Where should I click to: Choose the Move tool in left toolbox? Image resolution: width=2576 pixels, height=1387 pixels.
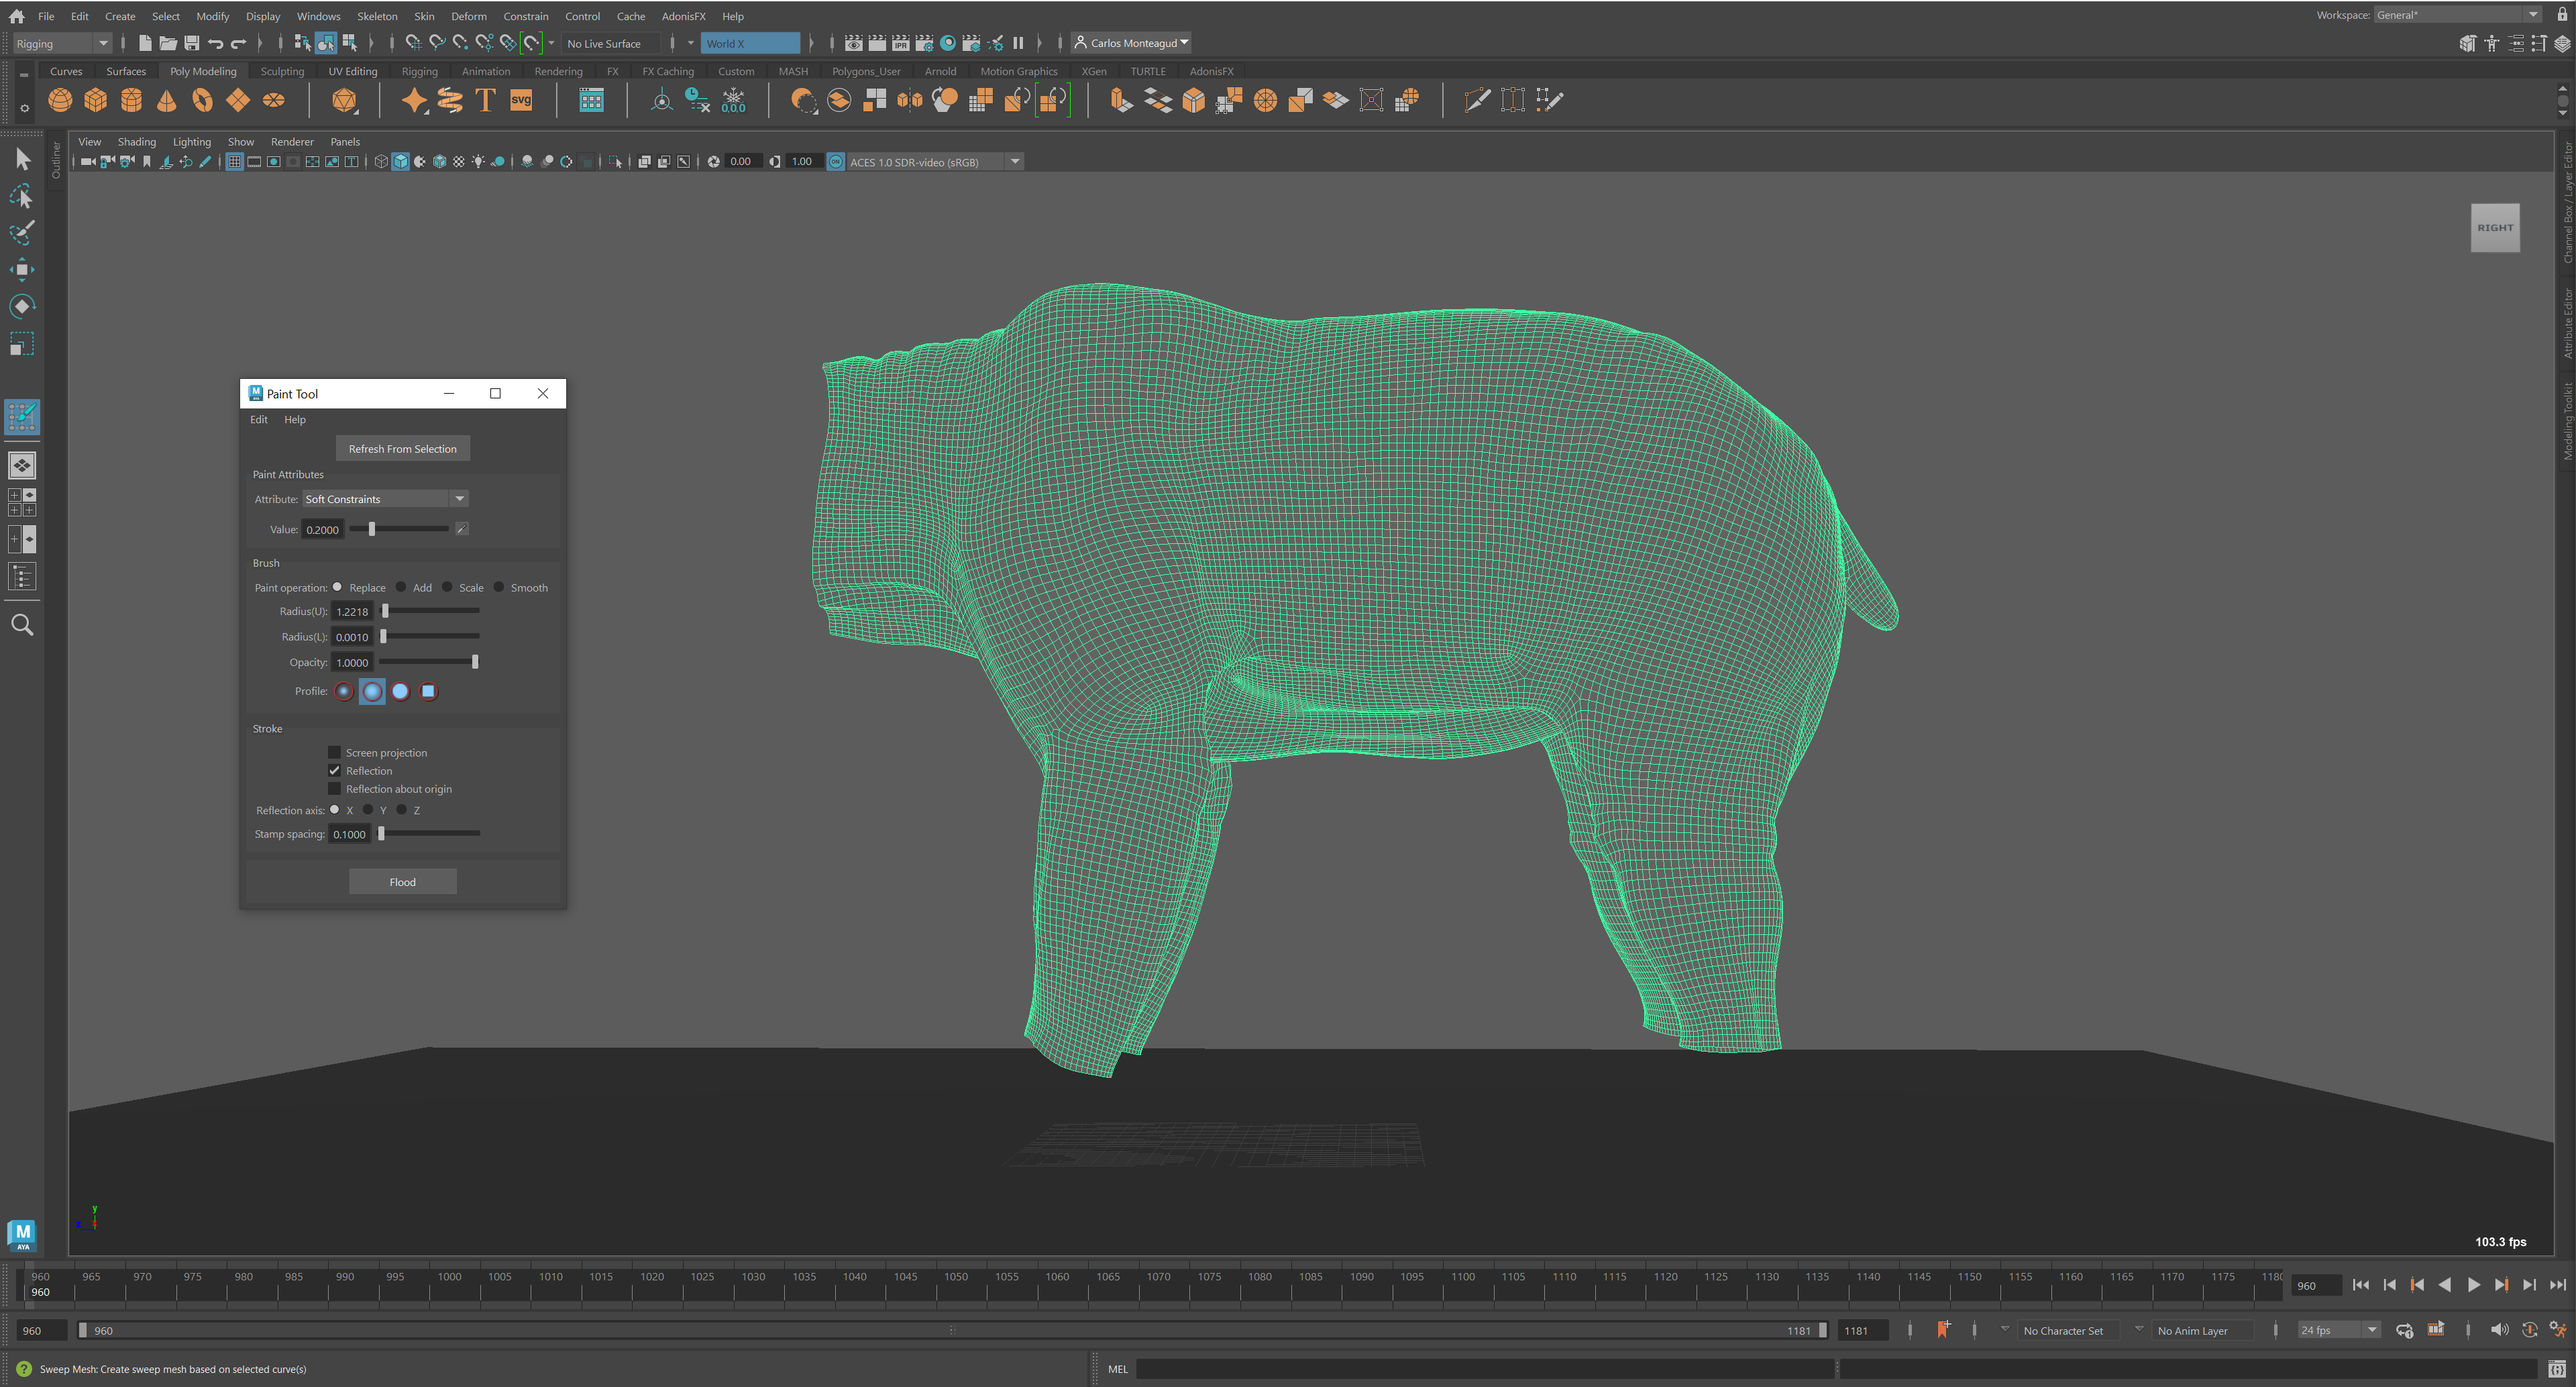point(22,269)
